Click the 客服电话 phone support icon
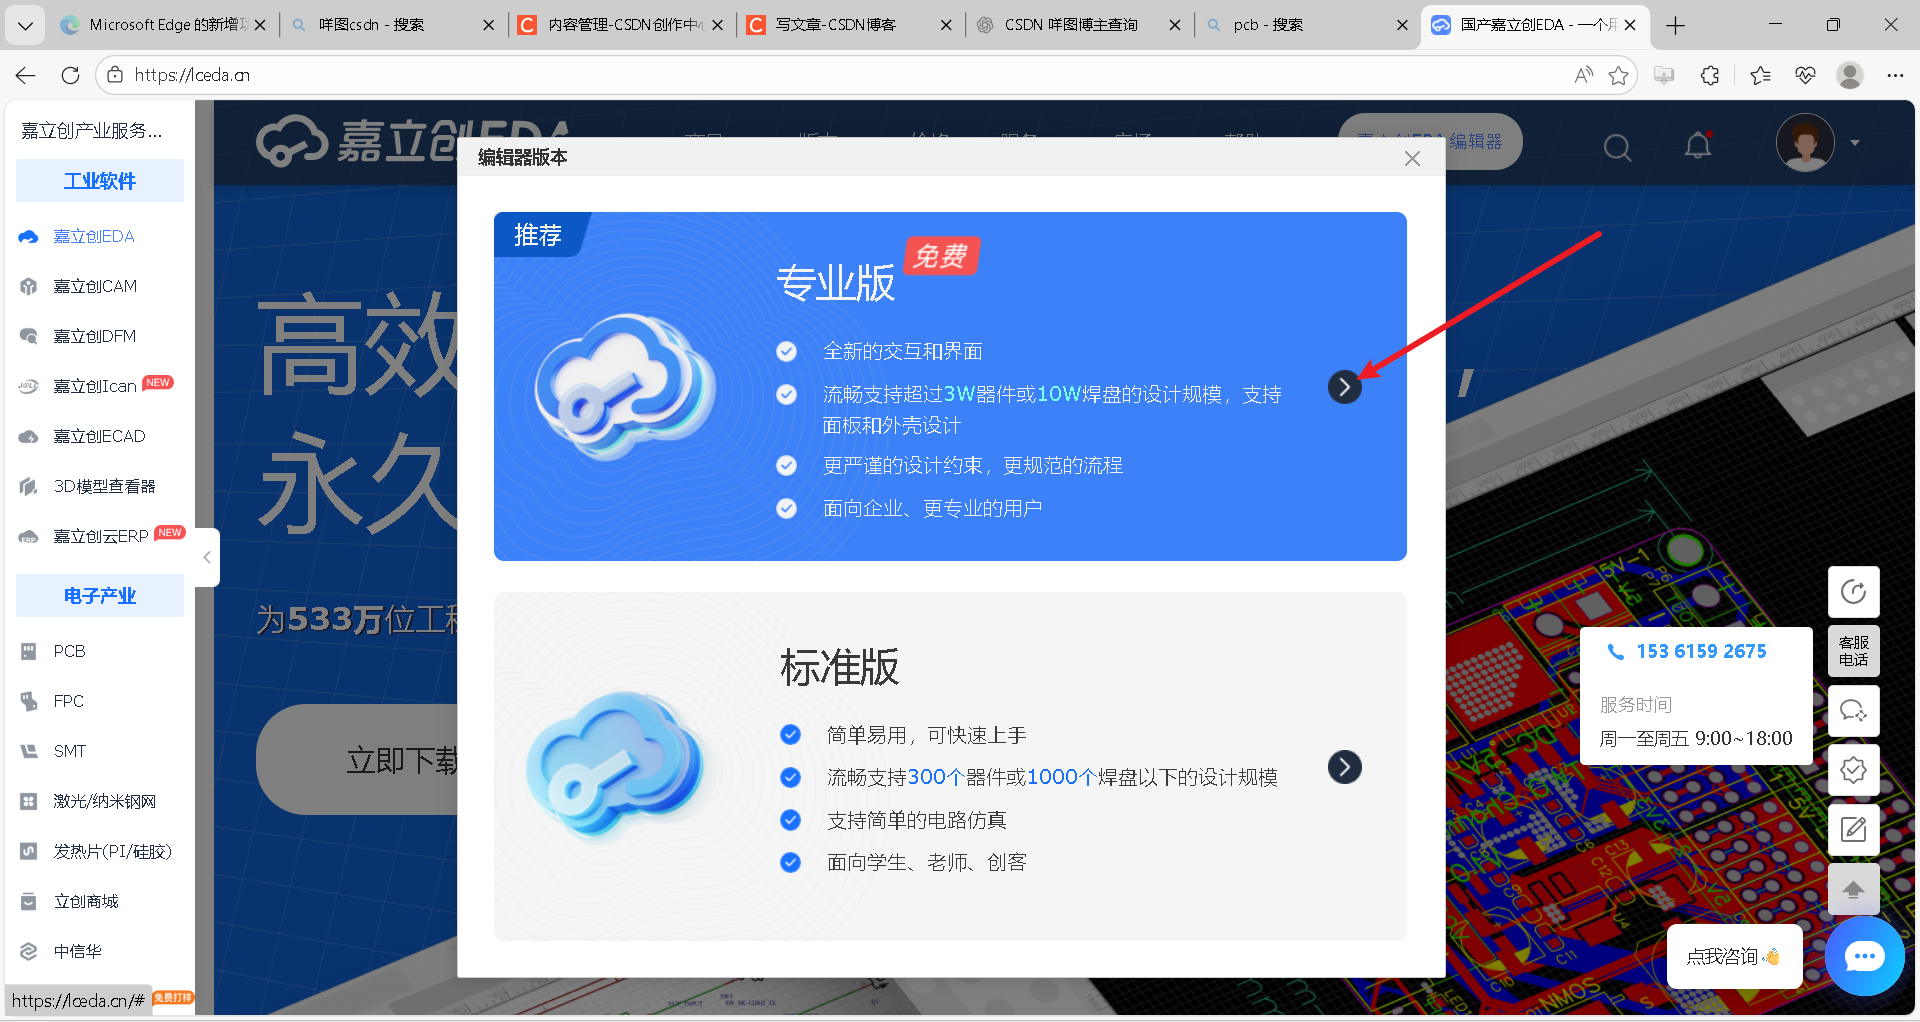Screen dimensions: 1920x1022 point(1854,651)
